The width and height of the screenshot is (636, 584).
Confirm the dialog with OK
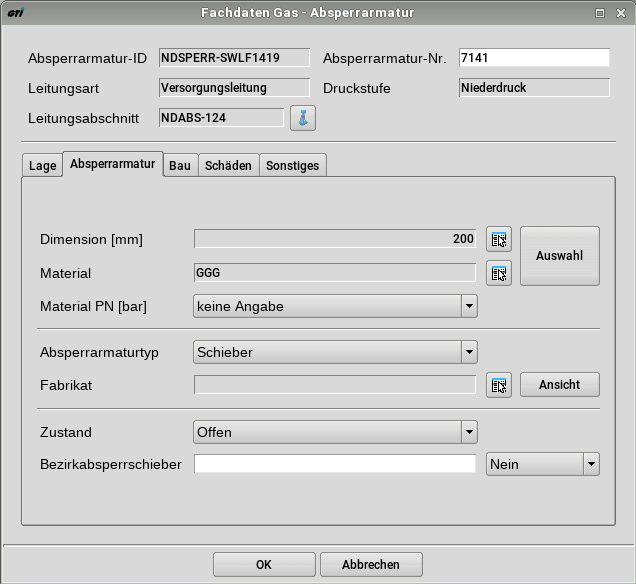point(264,564)
